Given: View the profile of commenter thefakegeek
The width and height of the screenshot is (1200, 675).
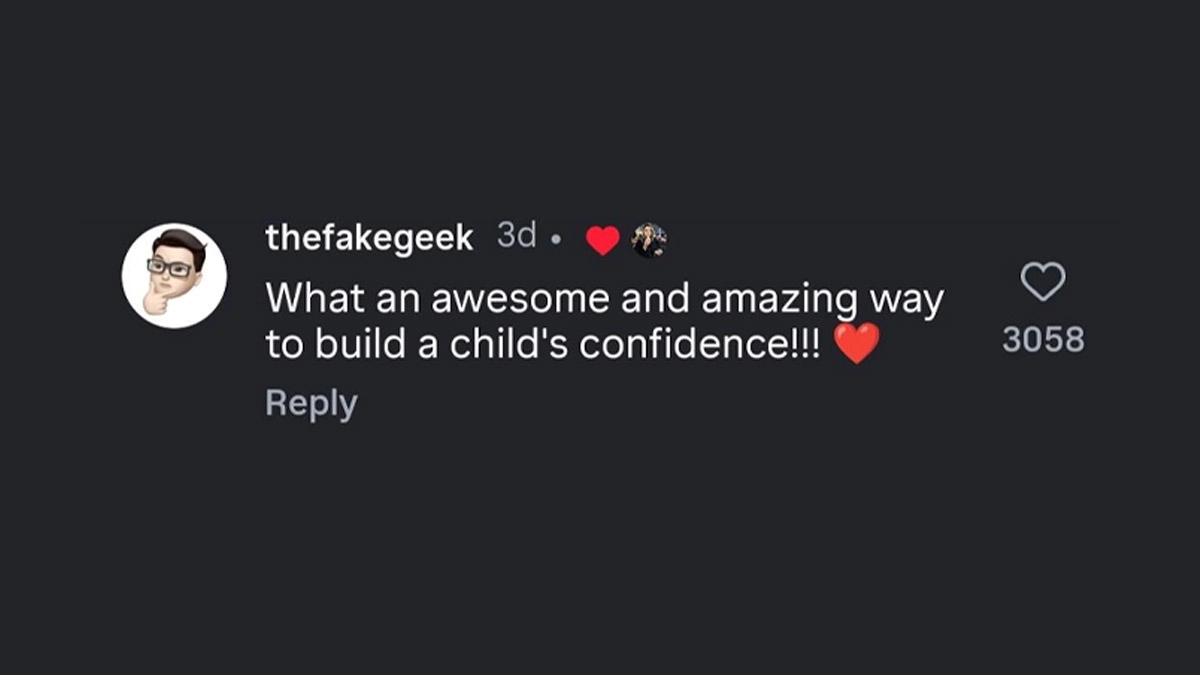Looking at the screenshot, I should coord(369,238).
